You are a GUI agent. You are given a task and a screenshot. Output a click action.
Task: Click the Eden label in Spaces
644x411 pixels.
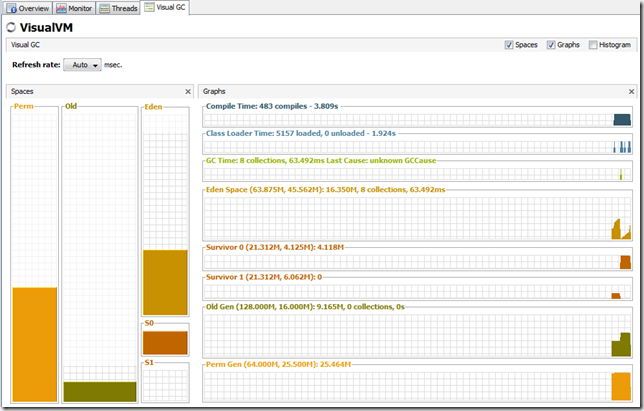click(x=153, y=107)
